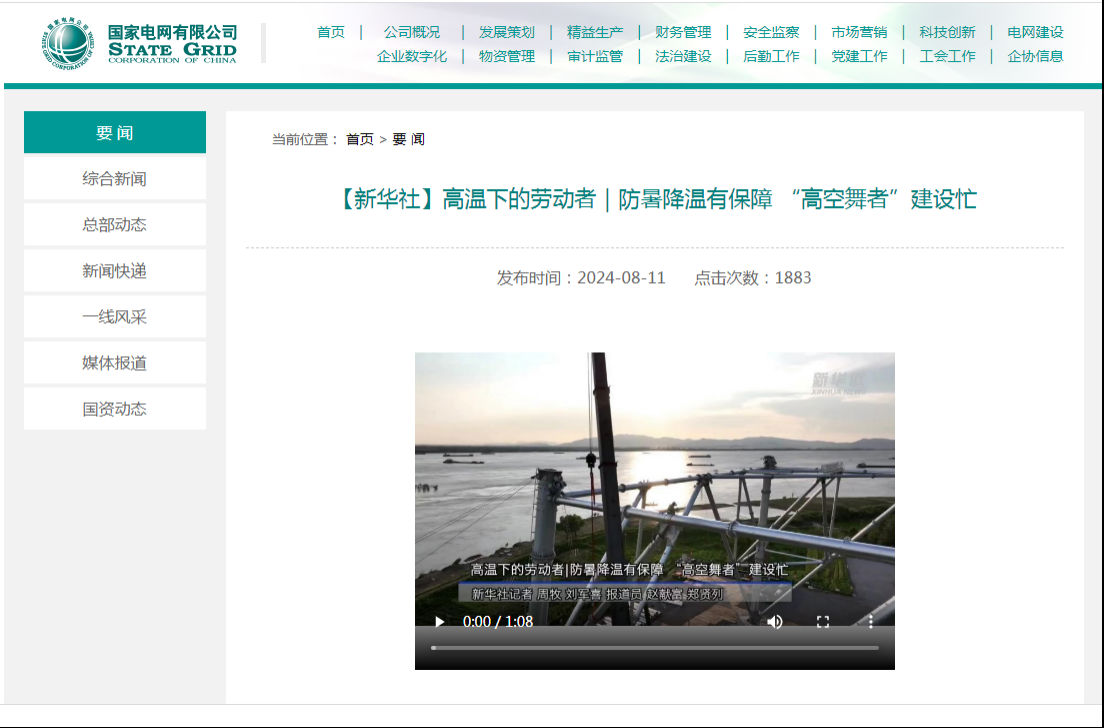Navigate to 企协信息
1104x728 pixels.
tap(1035, 56)
